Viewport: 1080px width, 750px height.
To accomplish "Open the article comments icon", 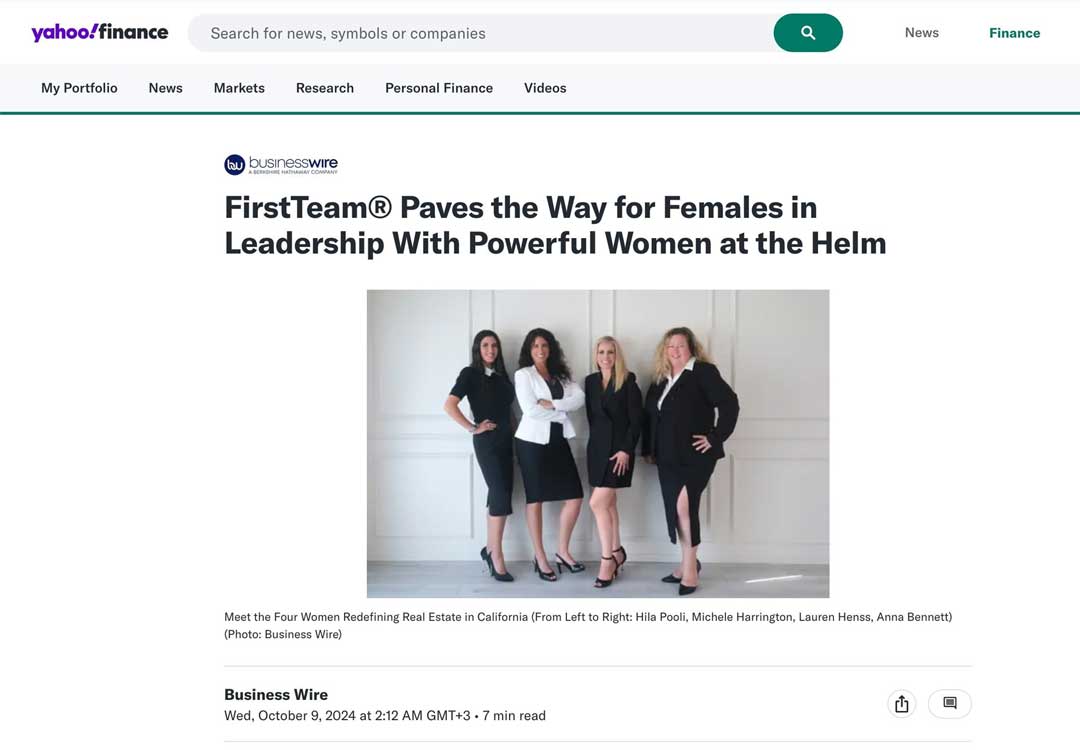I will (949, 704).
